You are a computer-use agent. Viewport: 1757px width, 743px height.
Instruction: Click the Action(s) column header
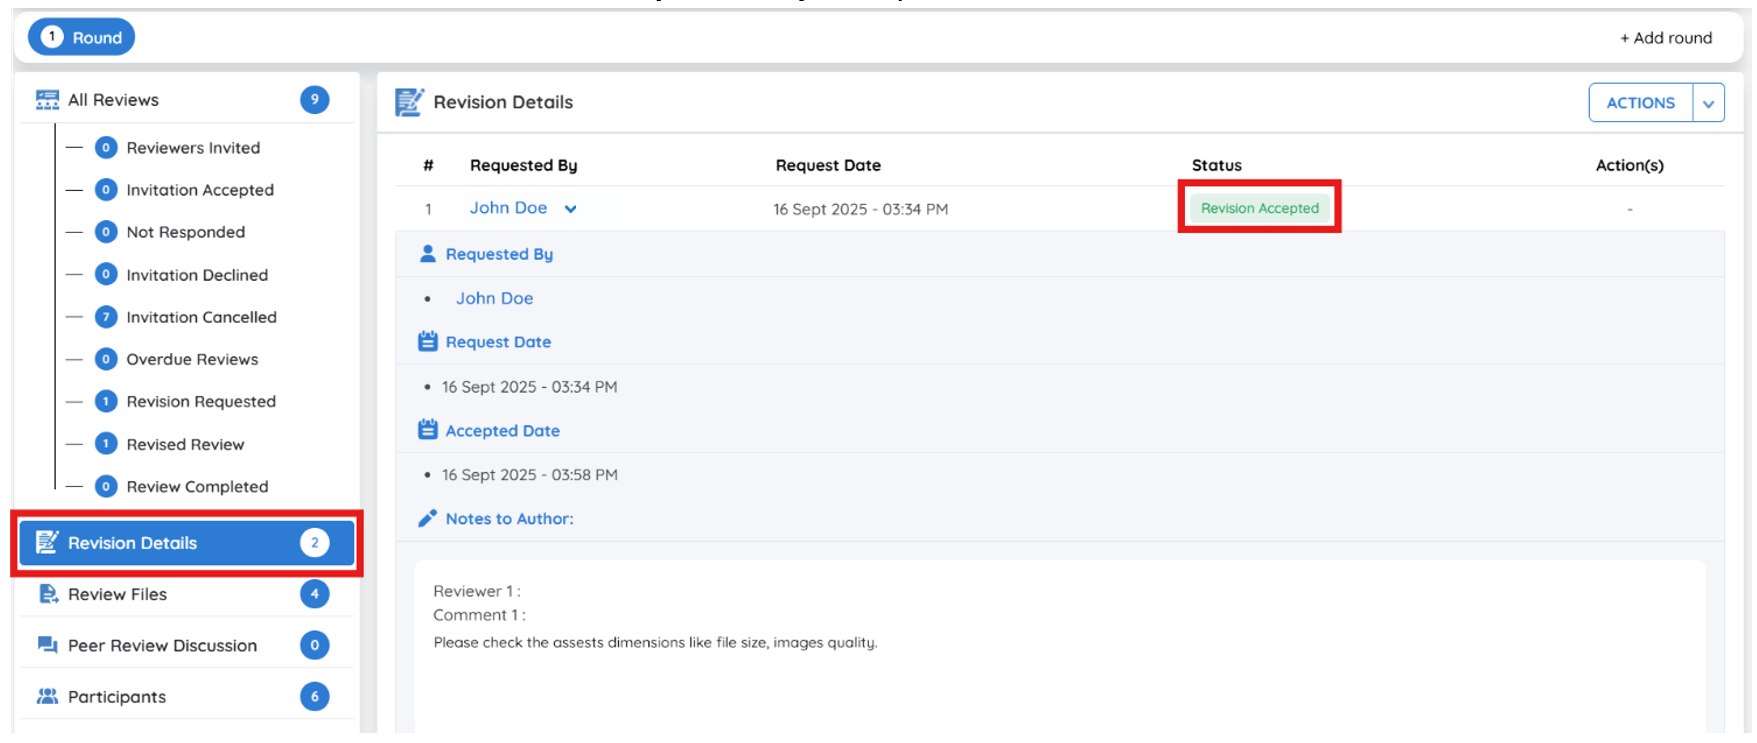pos(1630,165)
